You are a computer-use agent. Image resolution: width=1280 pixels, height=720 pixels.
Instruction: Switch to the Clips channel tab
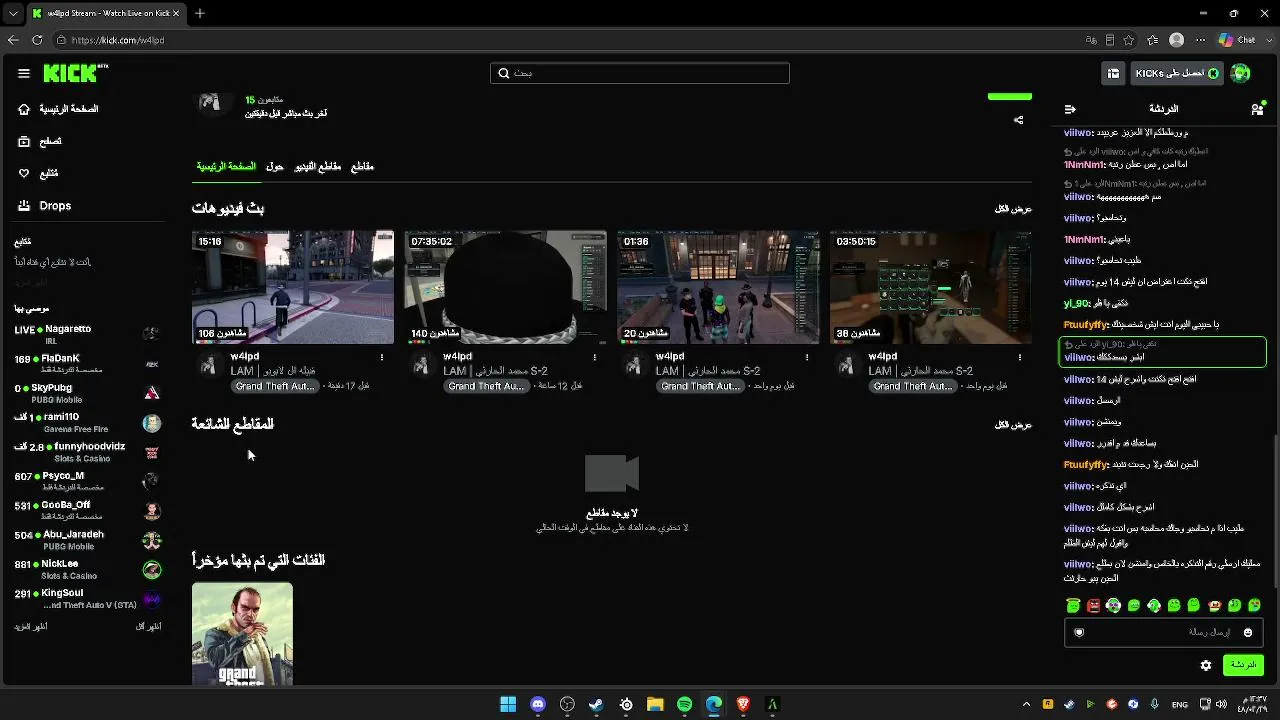(x=362, y=167)
